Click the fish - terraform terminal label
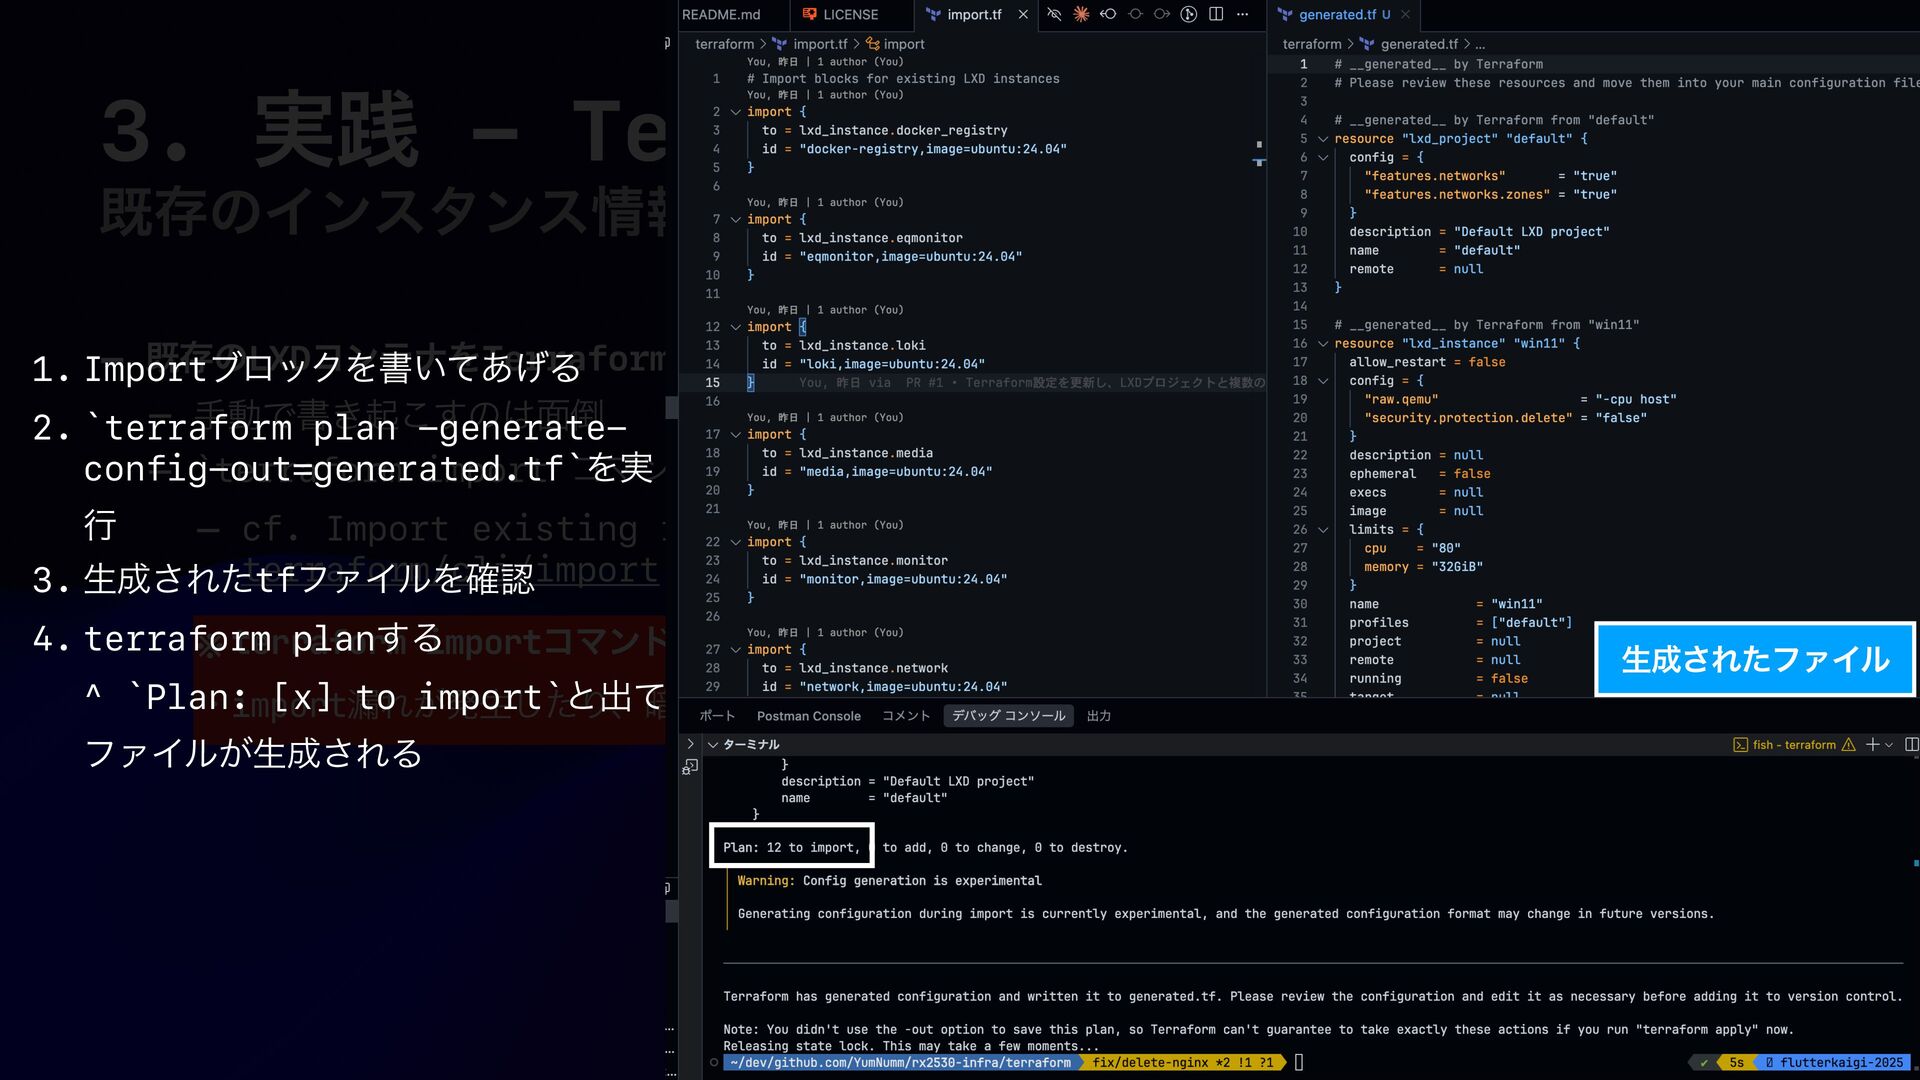The image size is (1920, 1080). (x=1794, y=744)
